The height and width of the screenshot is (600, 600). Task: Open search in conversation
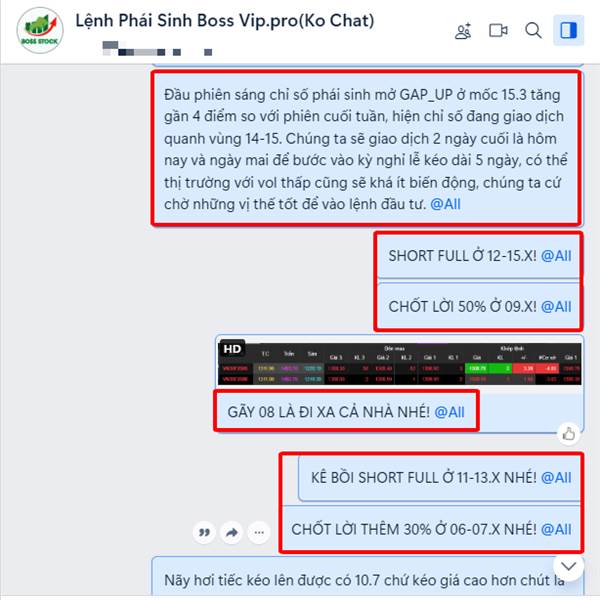pos(533,30)
